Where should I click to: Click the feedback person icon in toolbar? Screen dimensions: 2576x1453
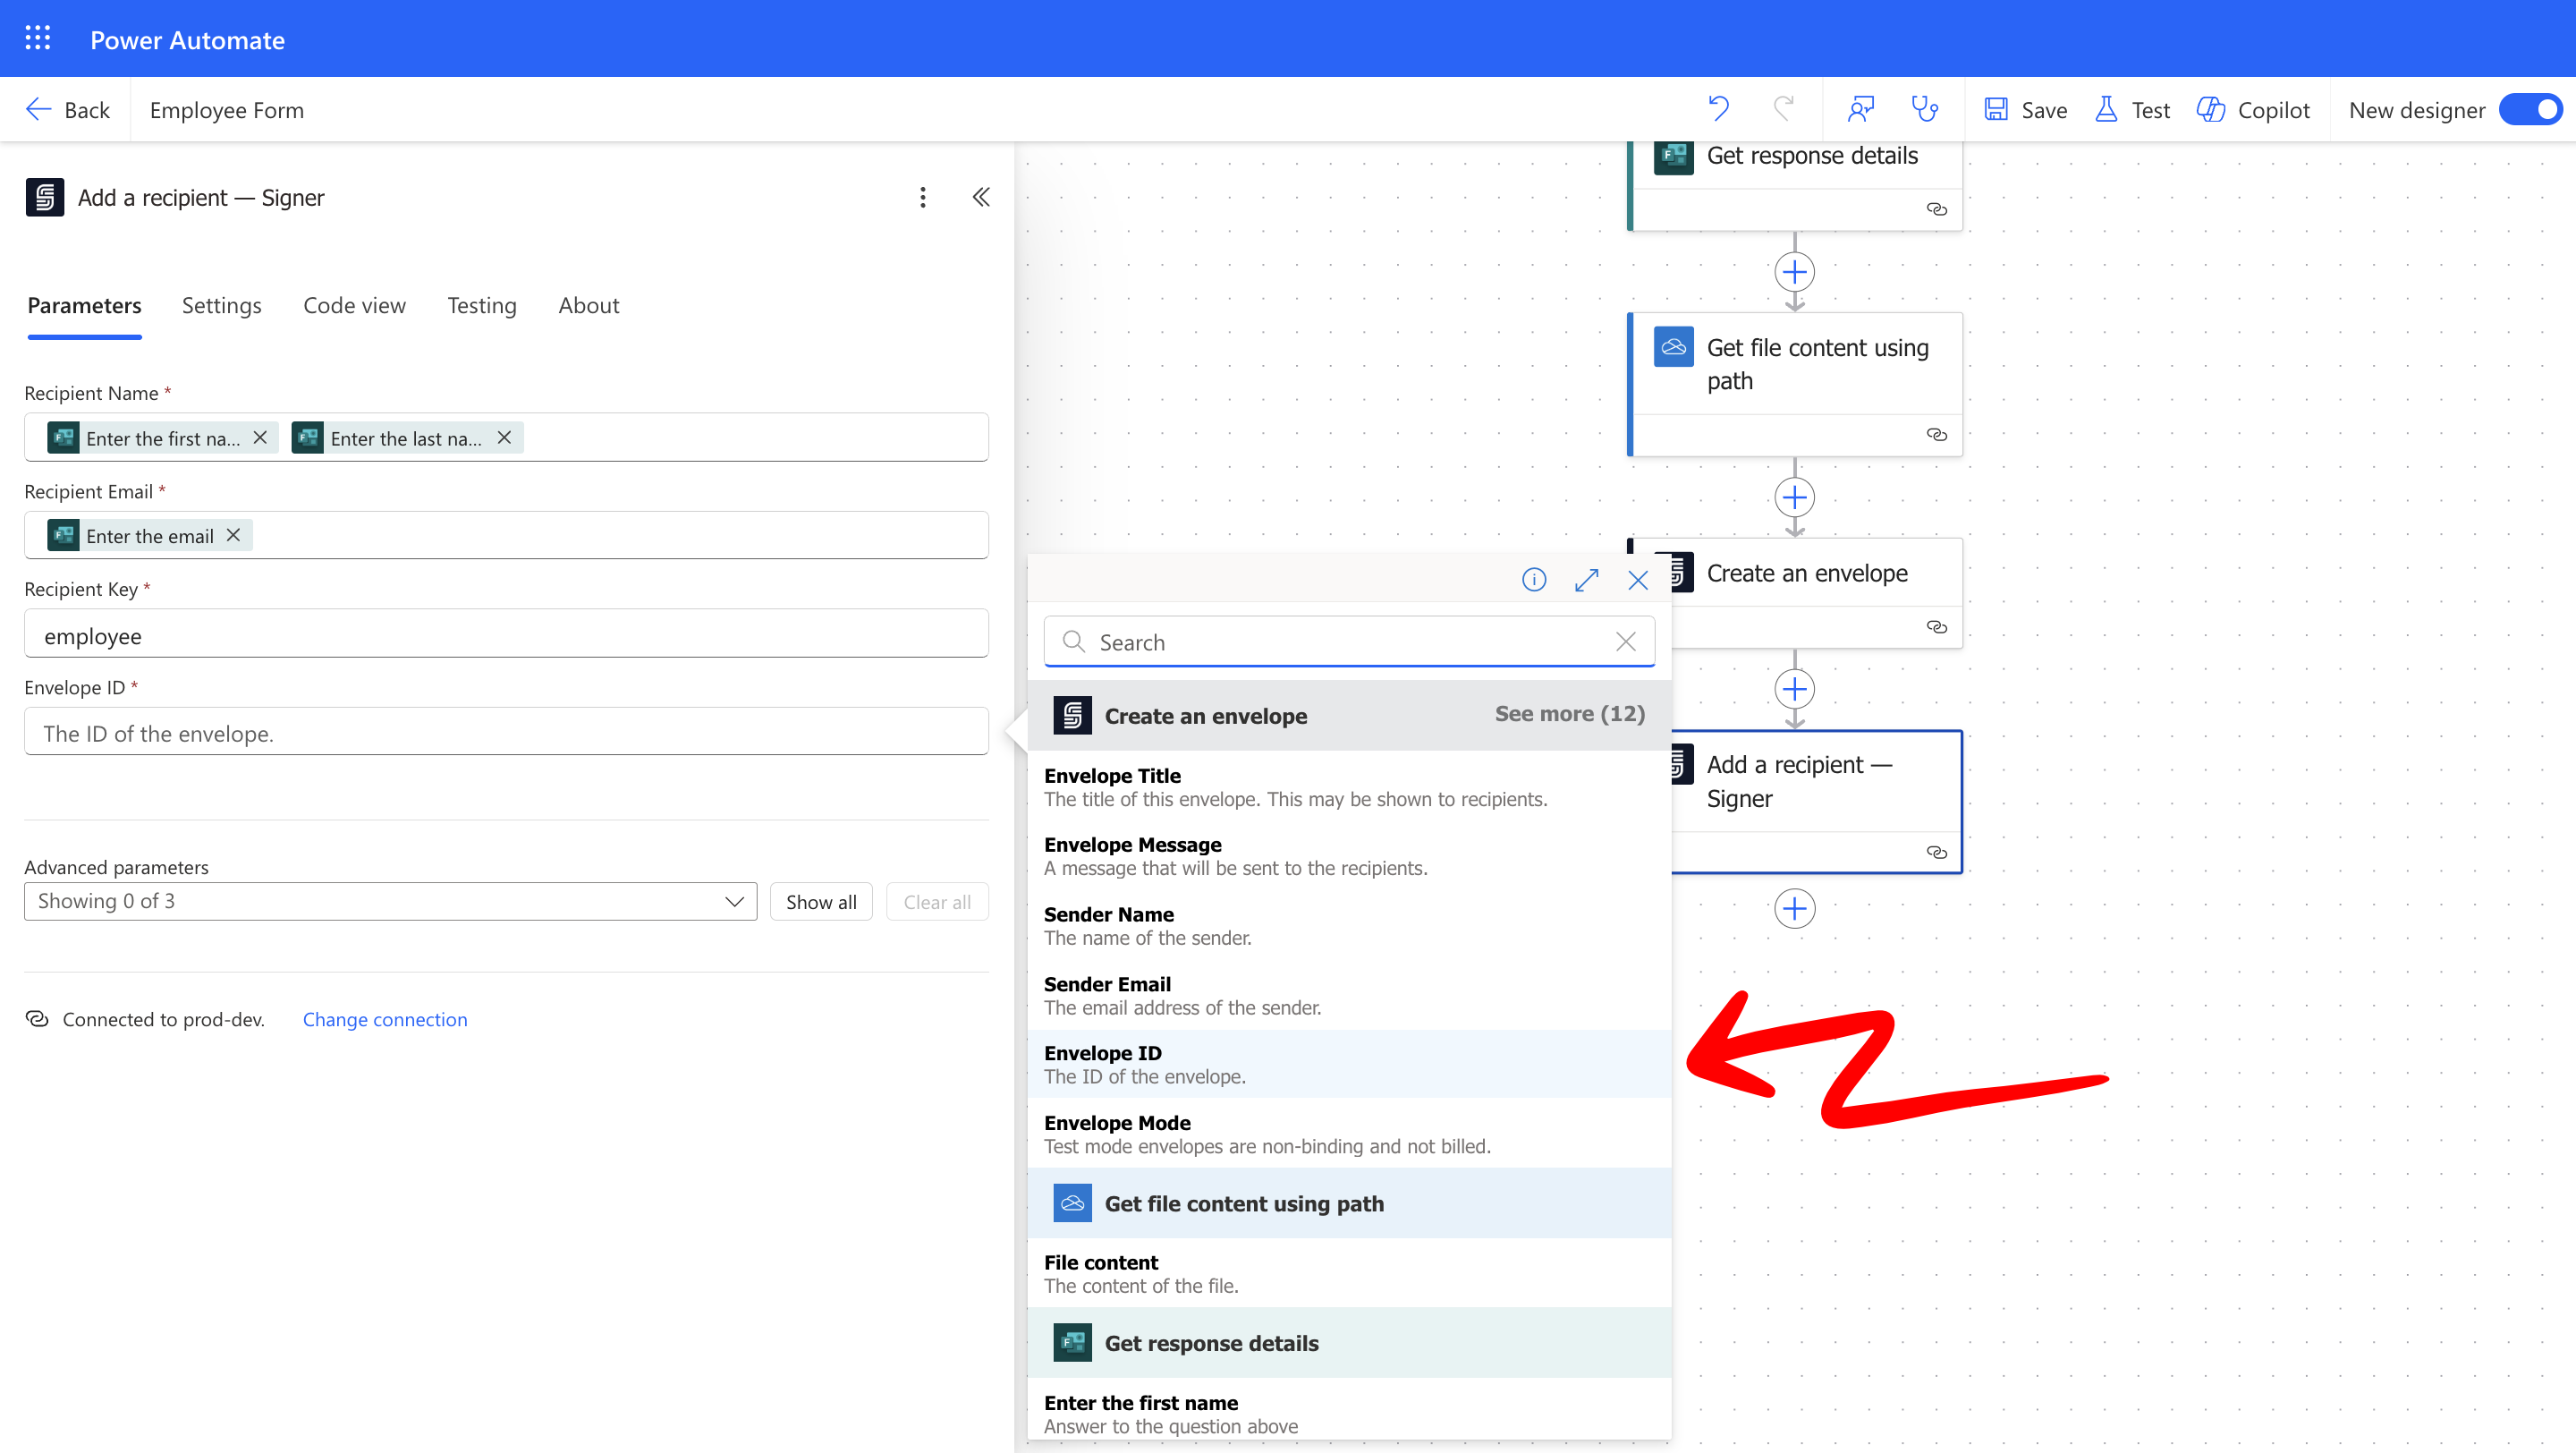pyautogui.click(x=1860, y=108)
